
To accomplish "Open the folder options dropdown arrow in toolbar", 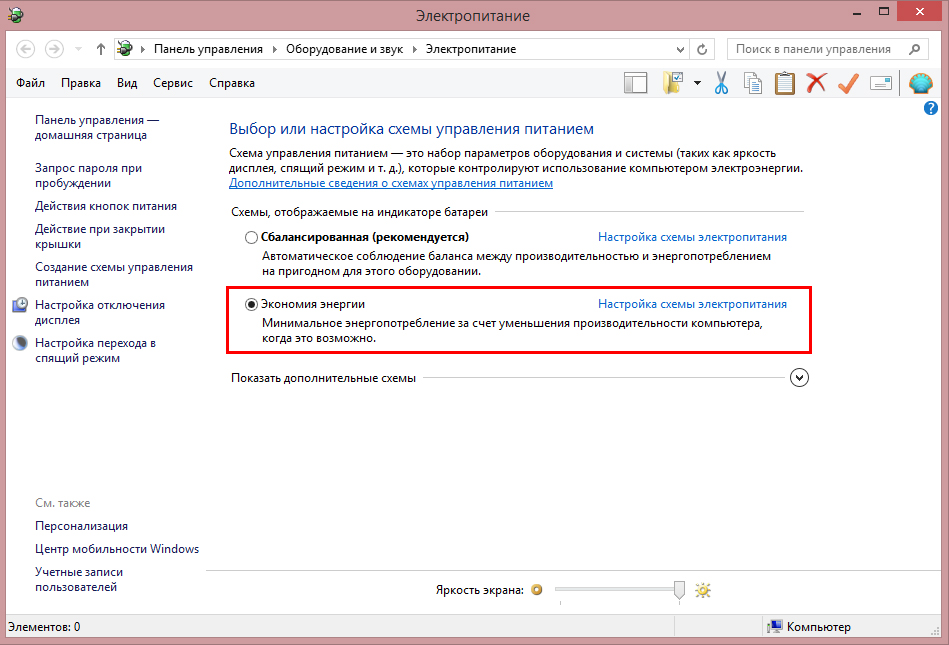I will coord(697,83).
